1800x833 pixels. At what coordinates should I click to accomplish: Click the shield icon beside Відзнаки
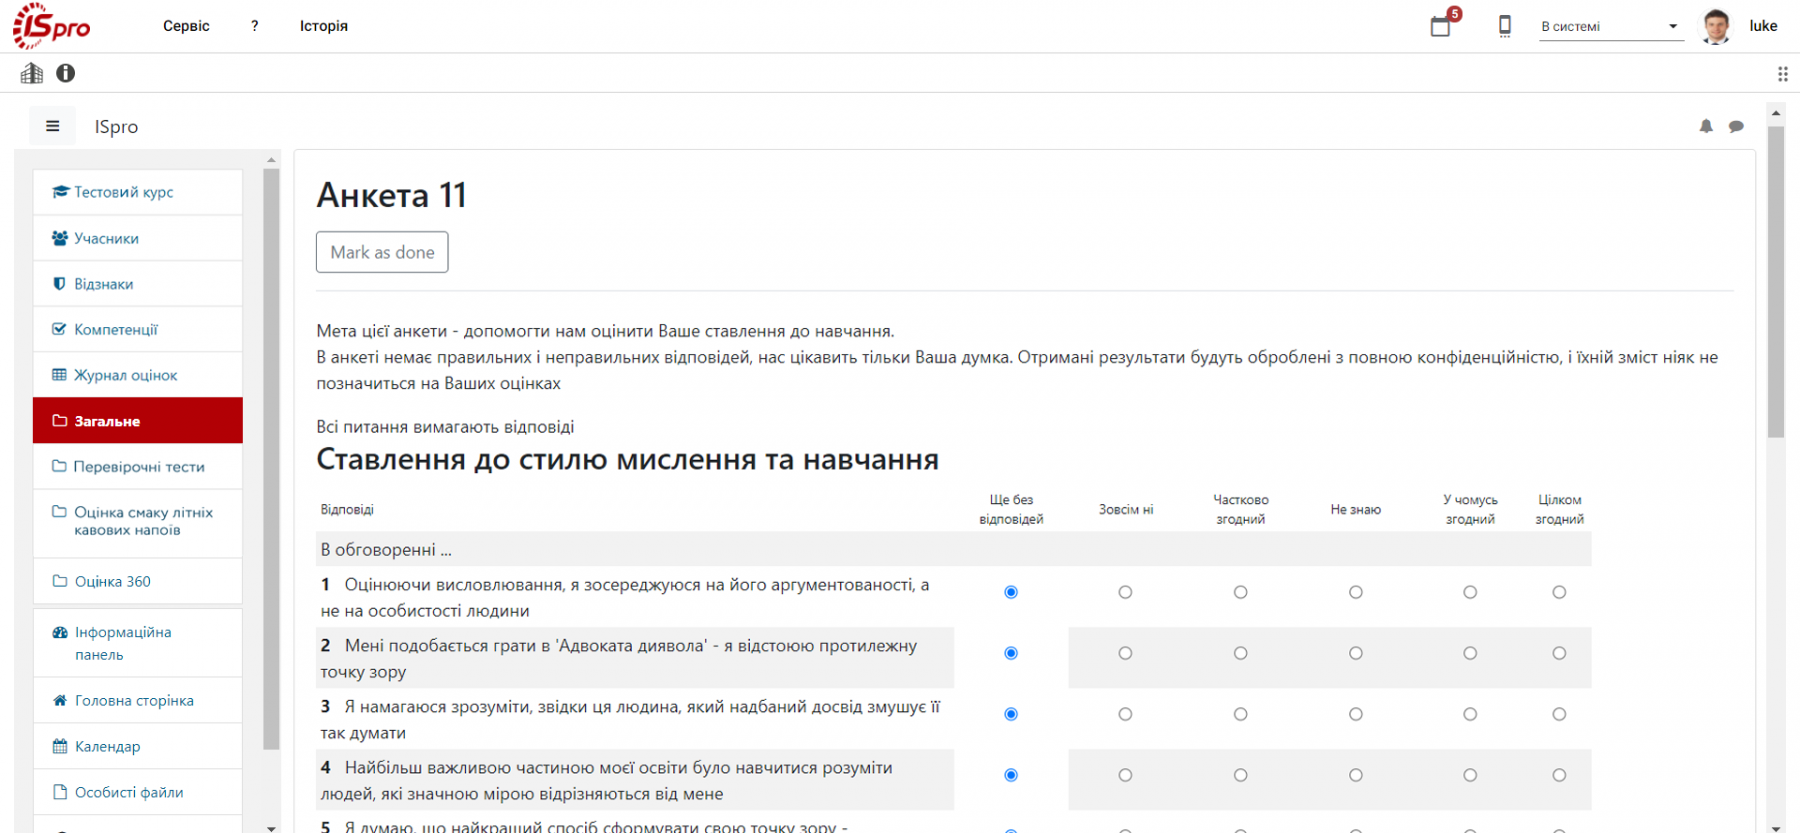point(59,284)
